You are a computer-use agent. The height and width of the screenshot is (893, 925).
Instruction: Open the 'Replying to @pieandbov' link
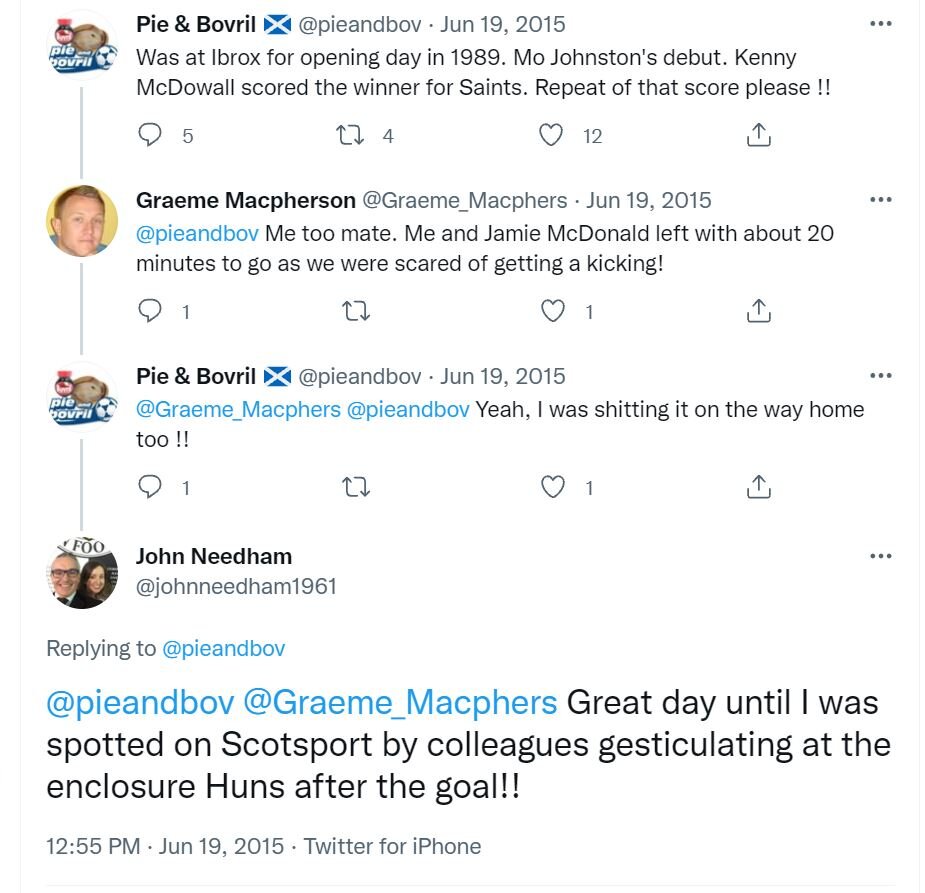[x=224, y=648]
